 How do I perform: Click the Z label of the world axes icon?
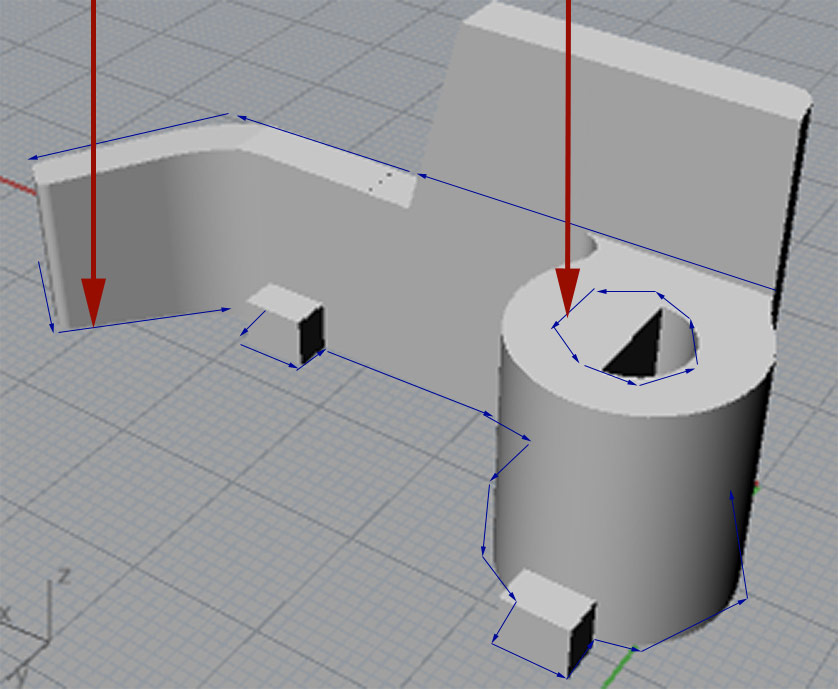click(x=65, y=576)
